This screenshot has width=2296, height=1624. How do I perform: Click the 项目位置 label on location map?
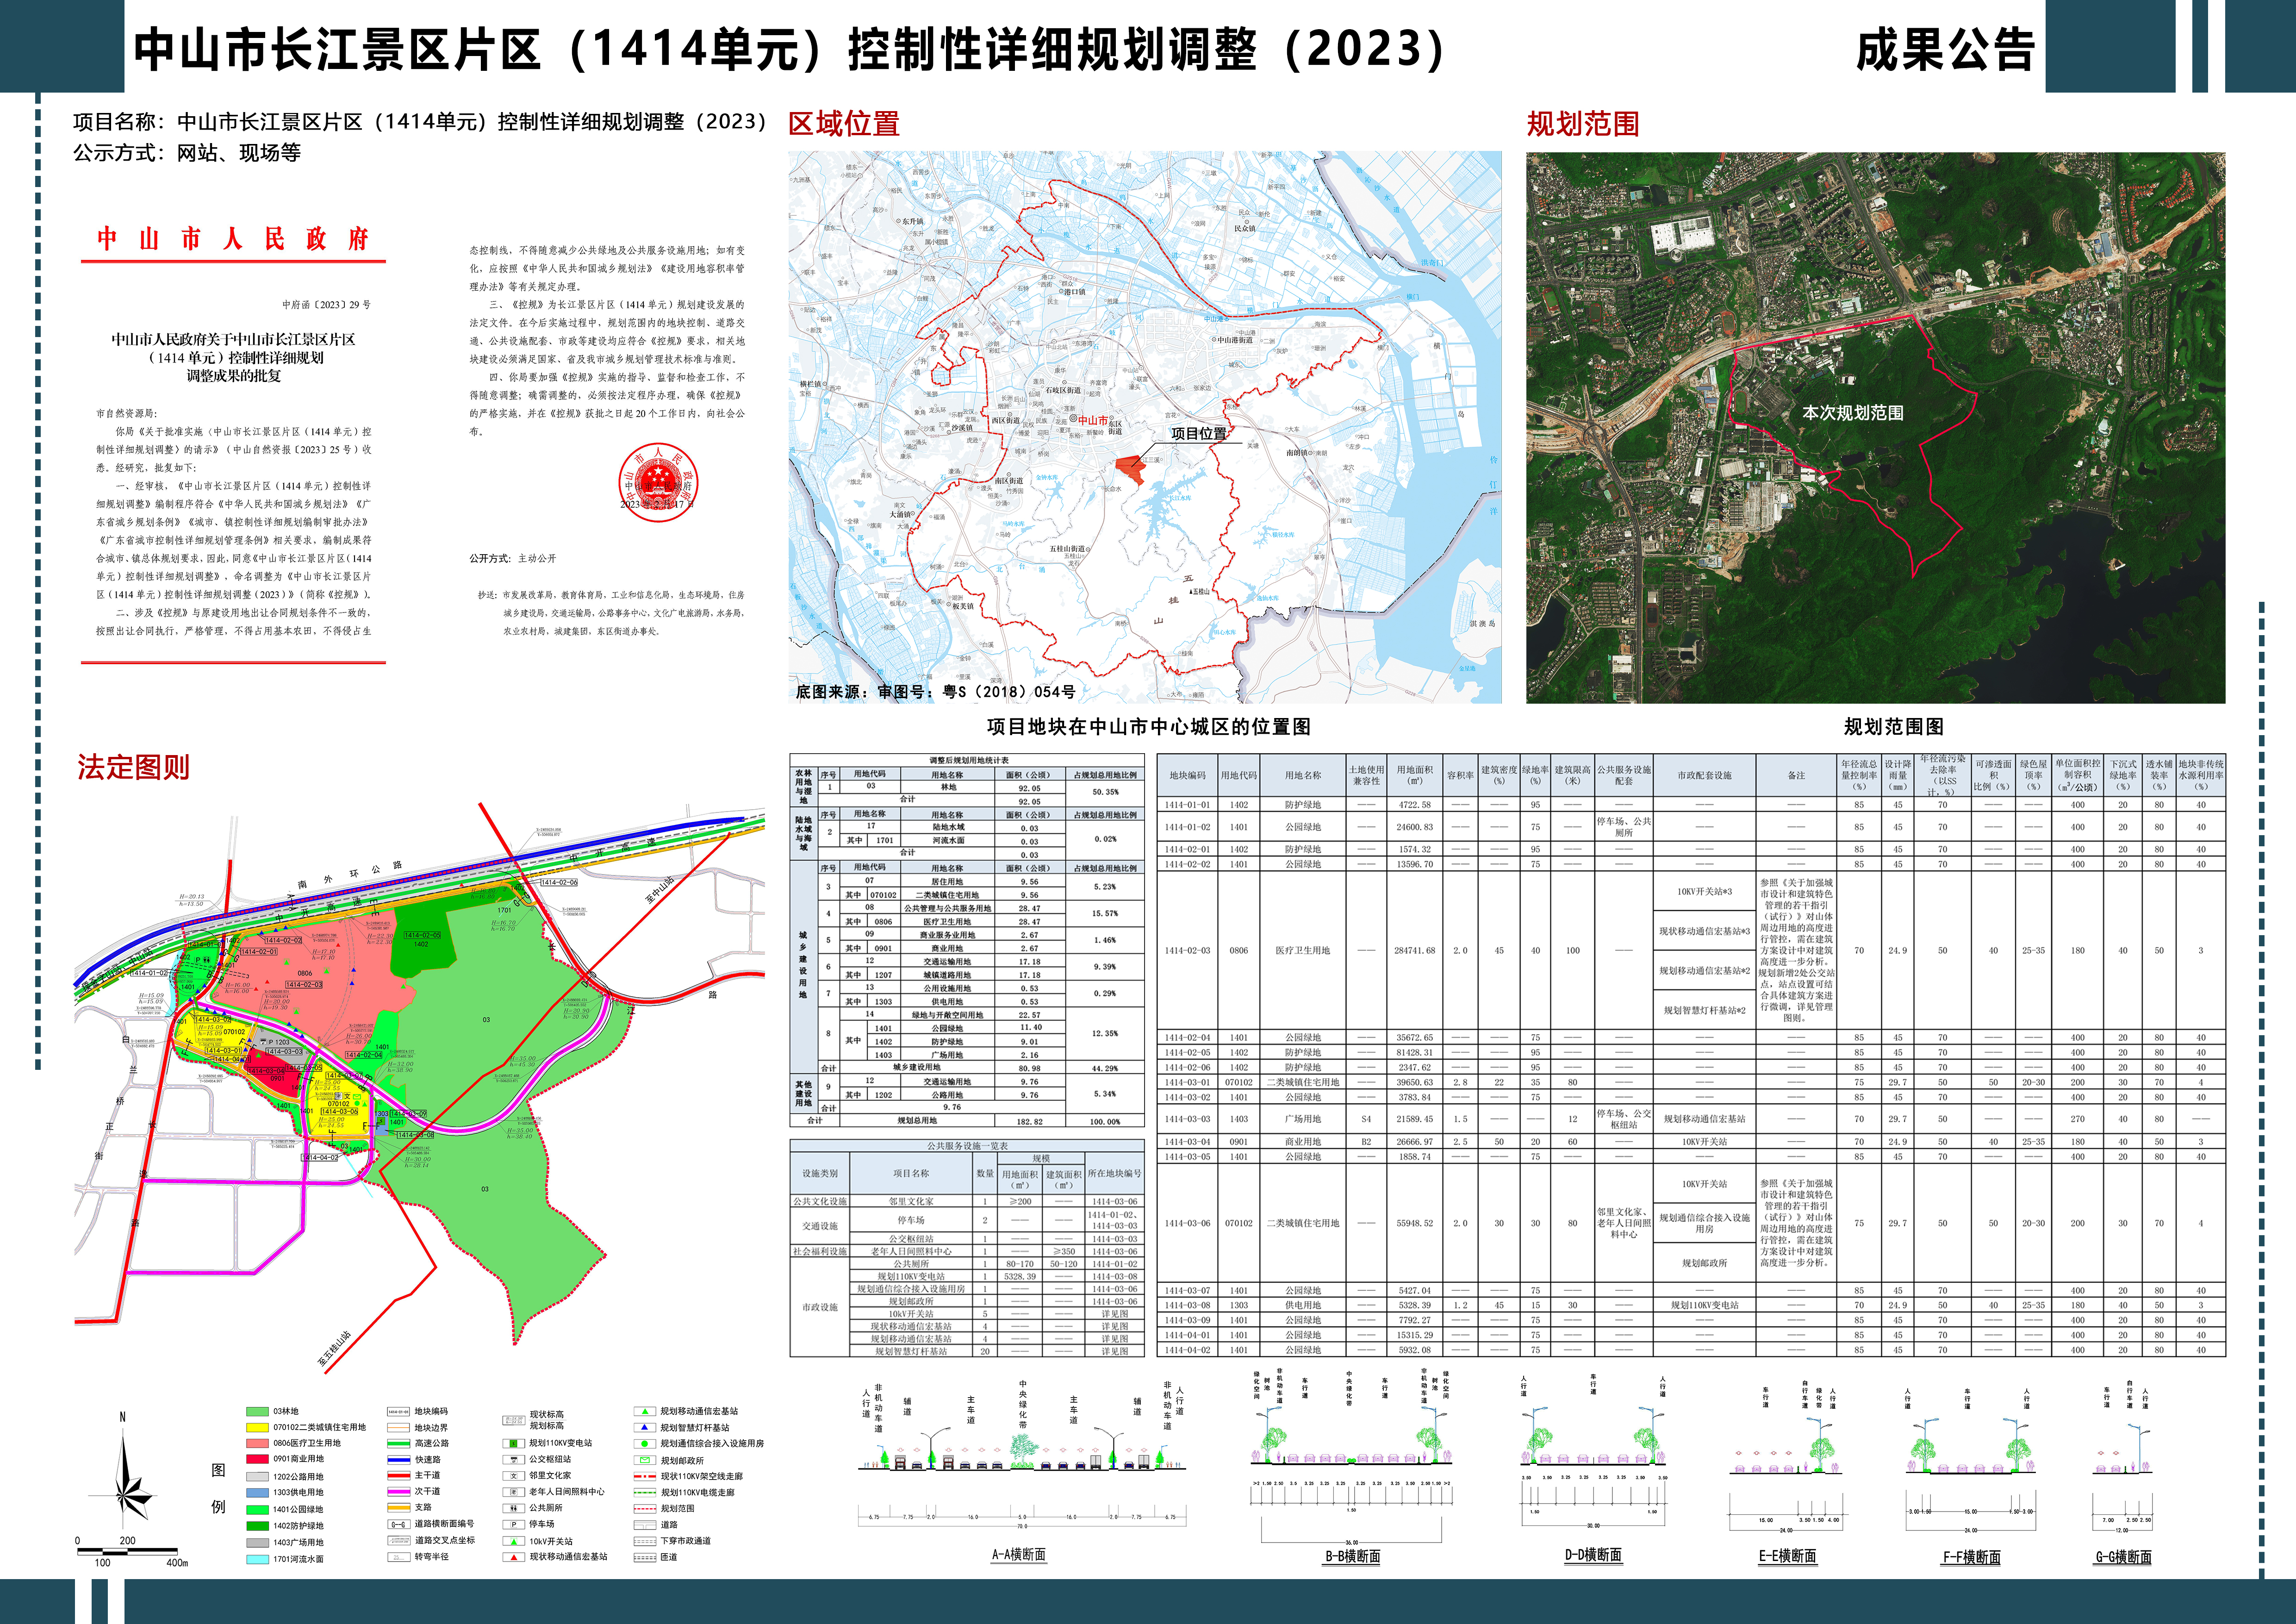[1198, 434]
